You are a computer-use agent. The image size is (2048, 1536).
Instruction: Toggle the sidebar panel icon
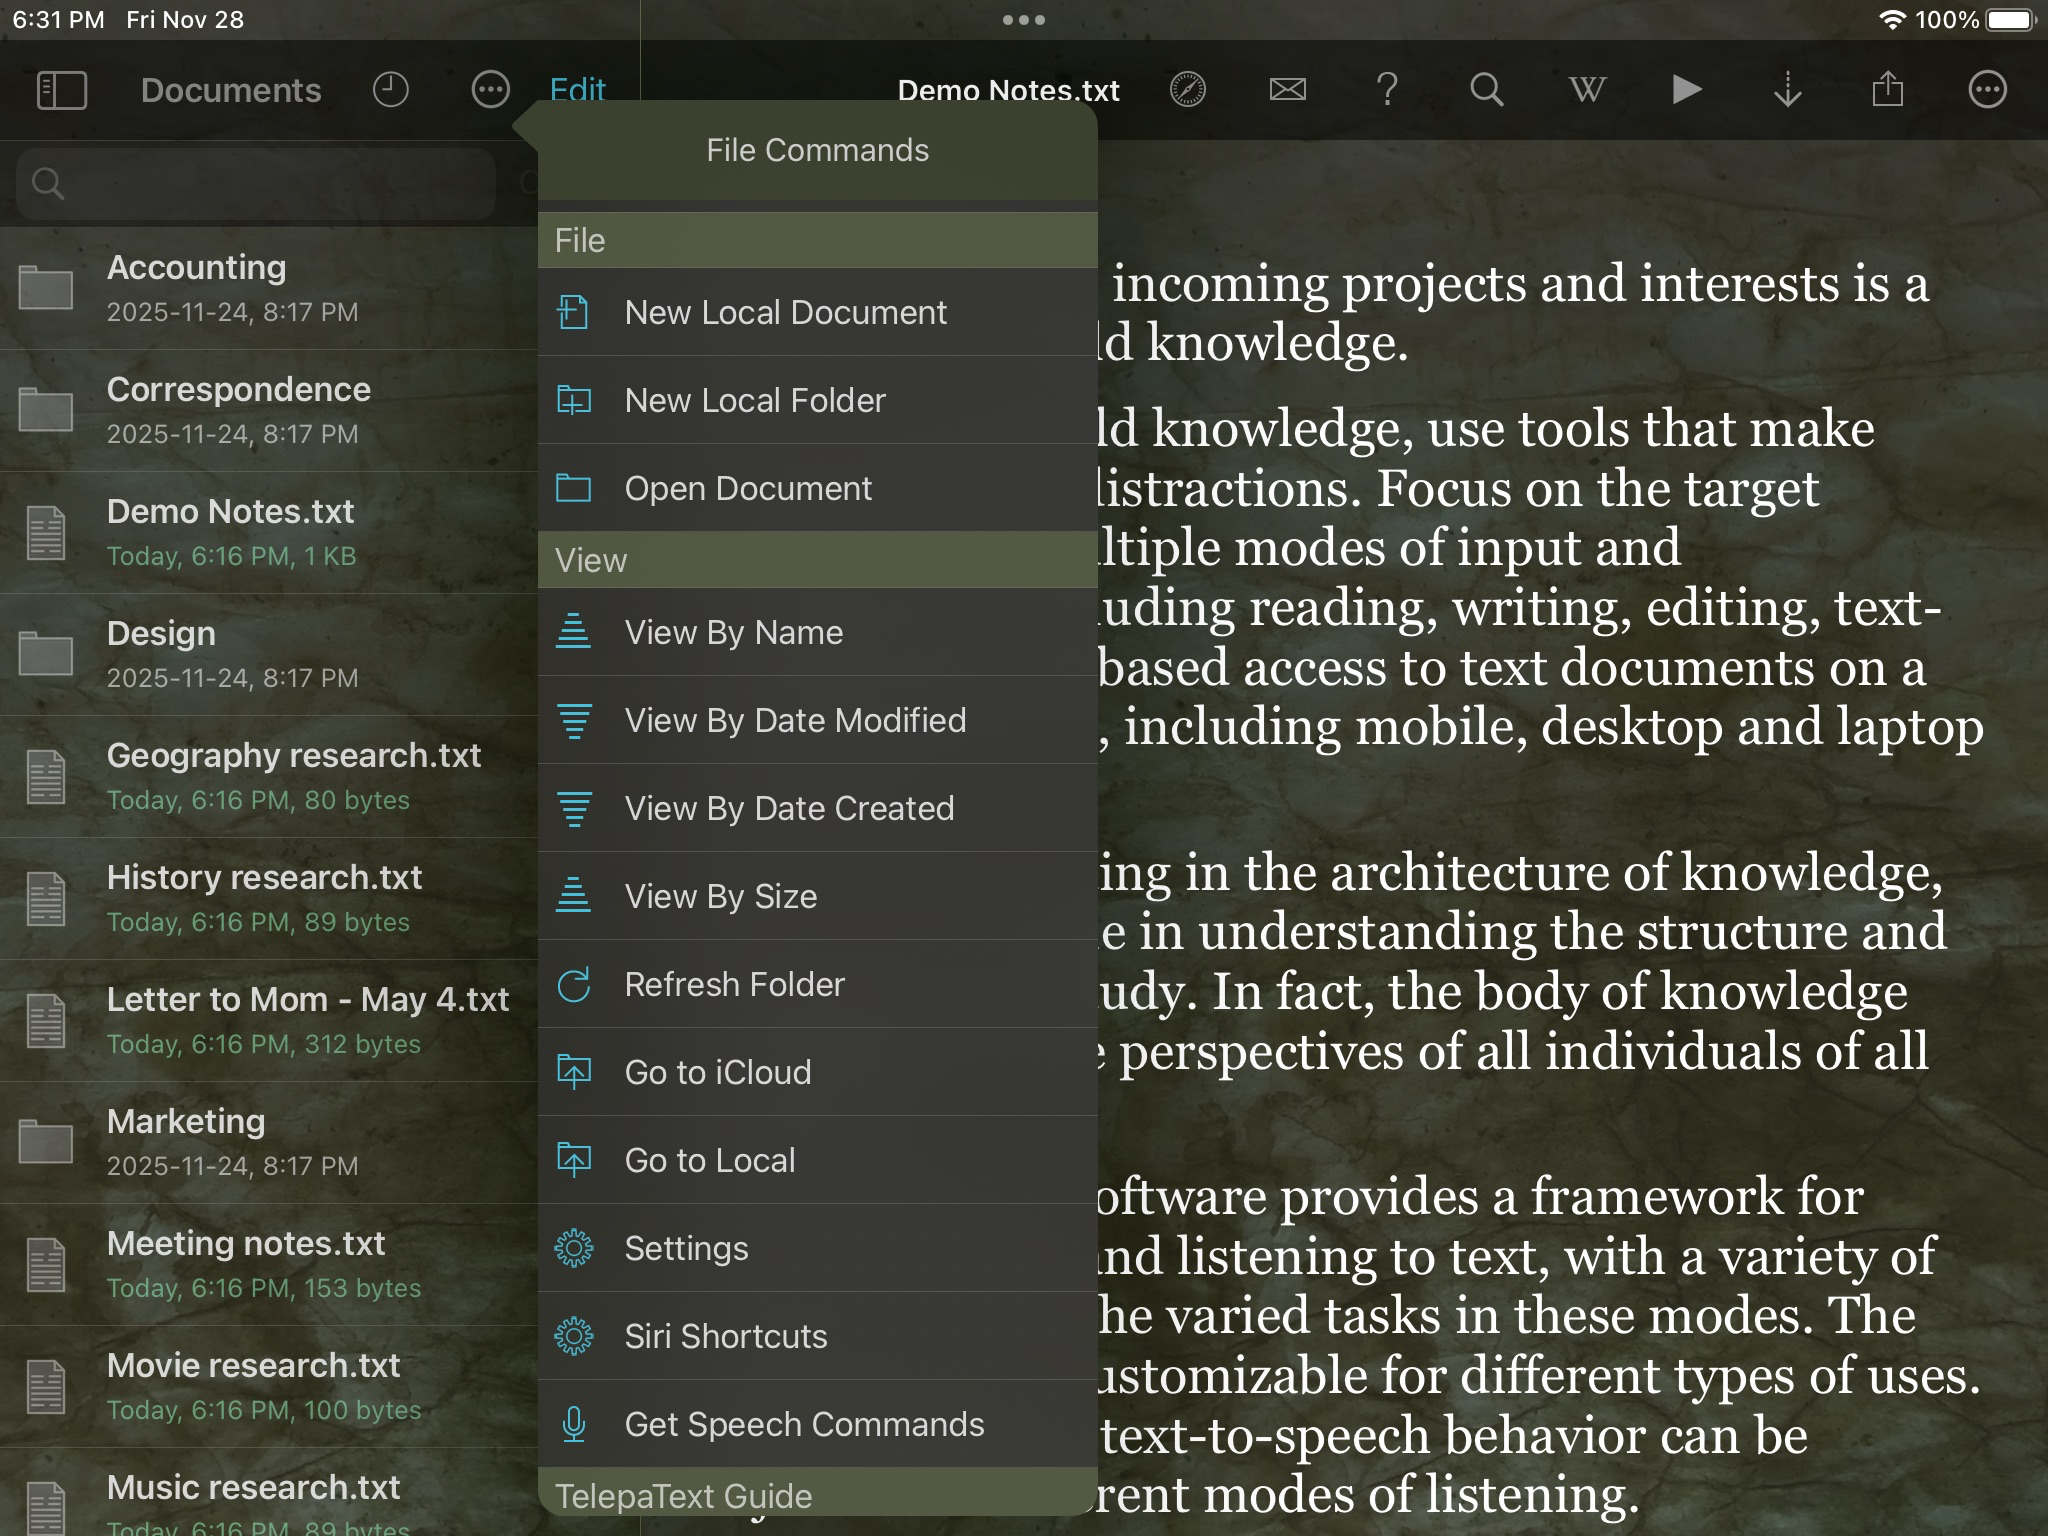click(x=61, y=90)
